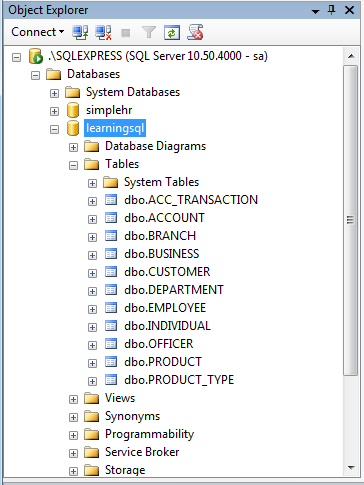
Task: Click the script icon with the red X
Action: point(195,32)
